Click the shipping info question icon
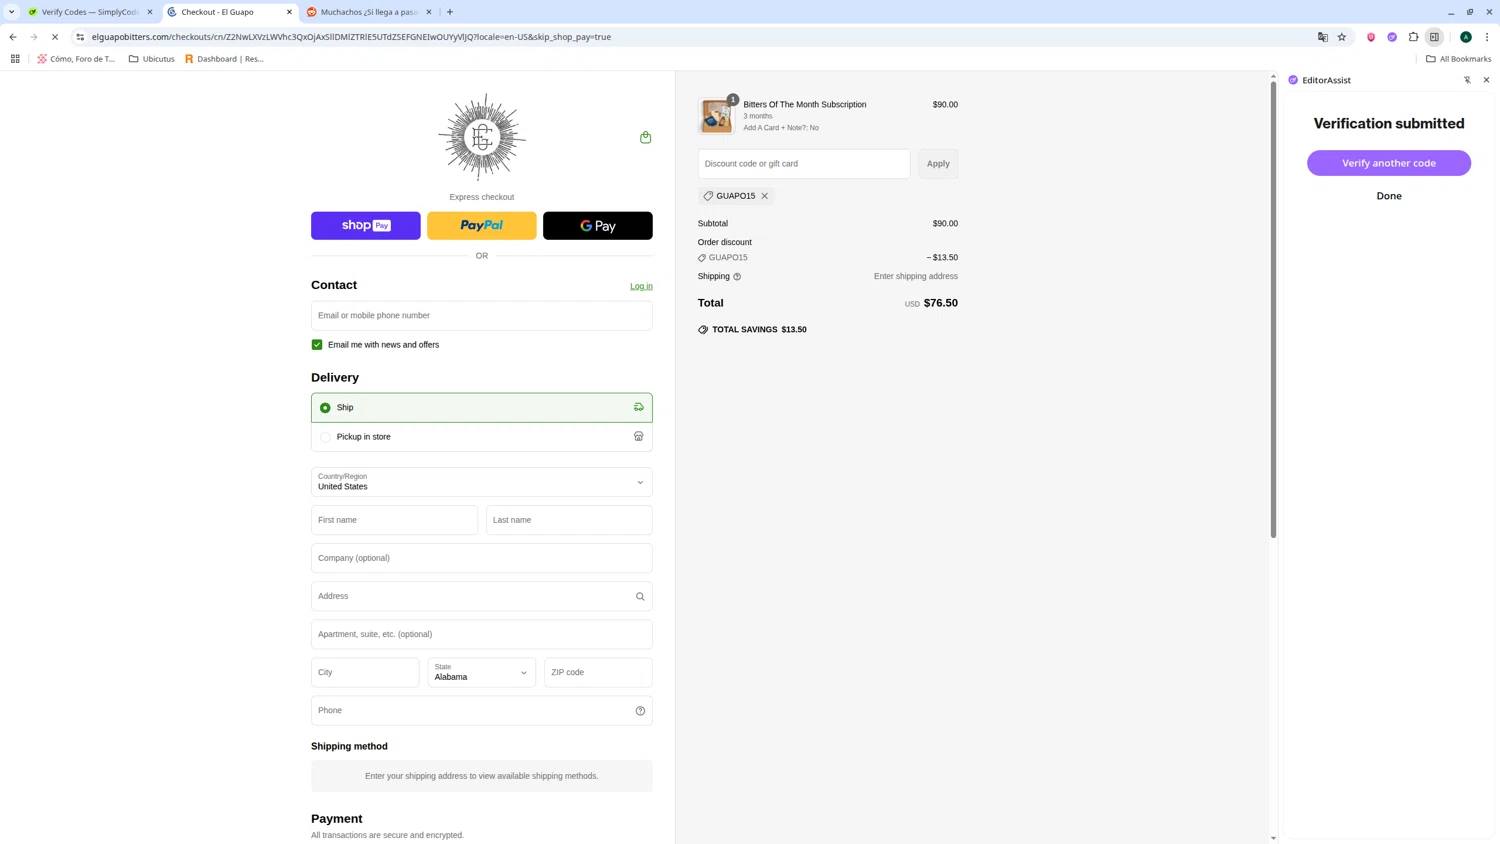The height and width of the screenshot is (844, 1500). (x=737, y=277)
